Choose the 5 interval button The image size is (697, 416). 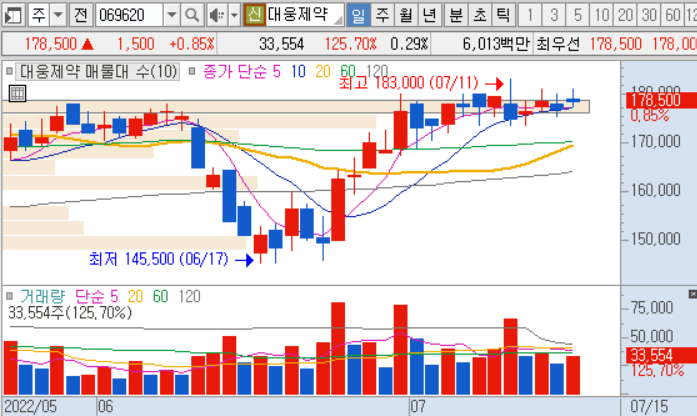(x=577, y=15)
